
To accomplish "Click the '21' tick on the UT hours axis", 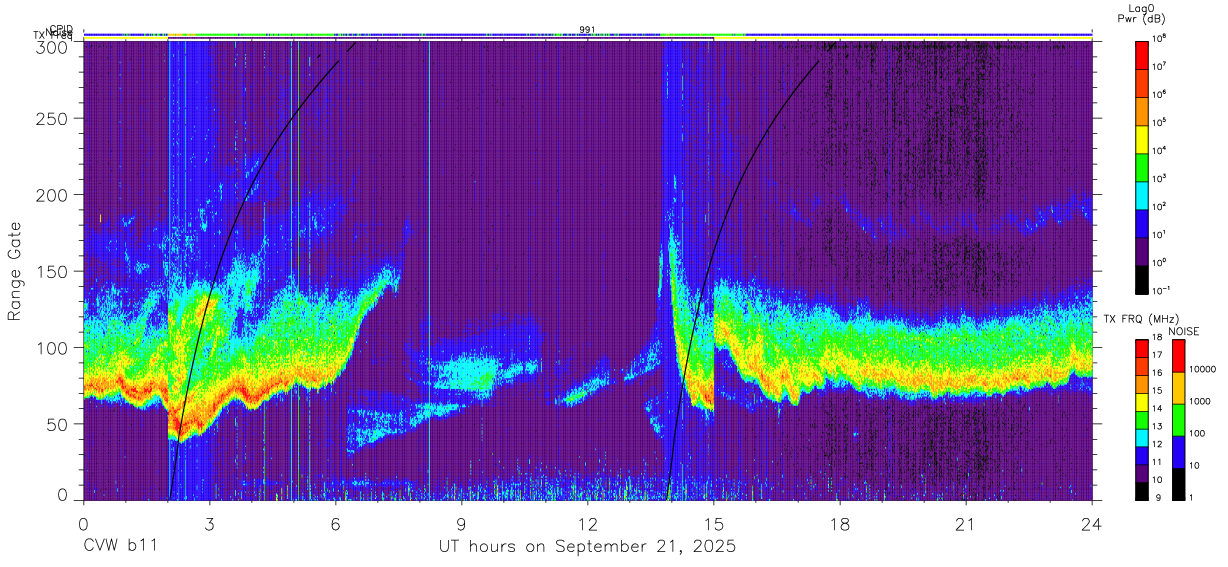I will point(965,524).
